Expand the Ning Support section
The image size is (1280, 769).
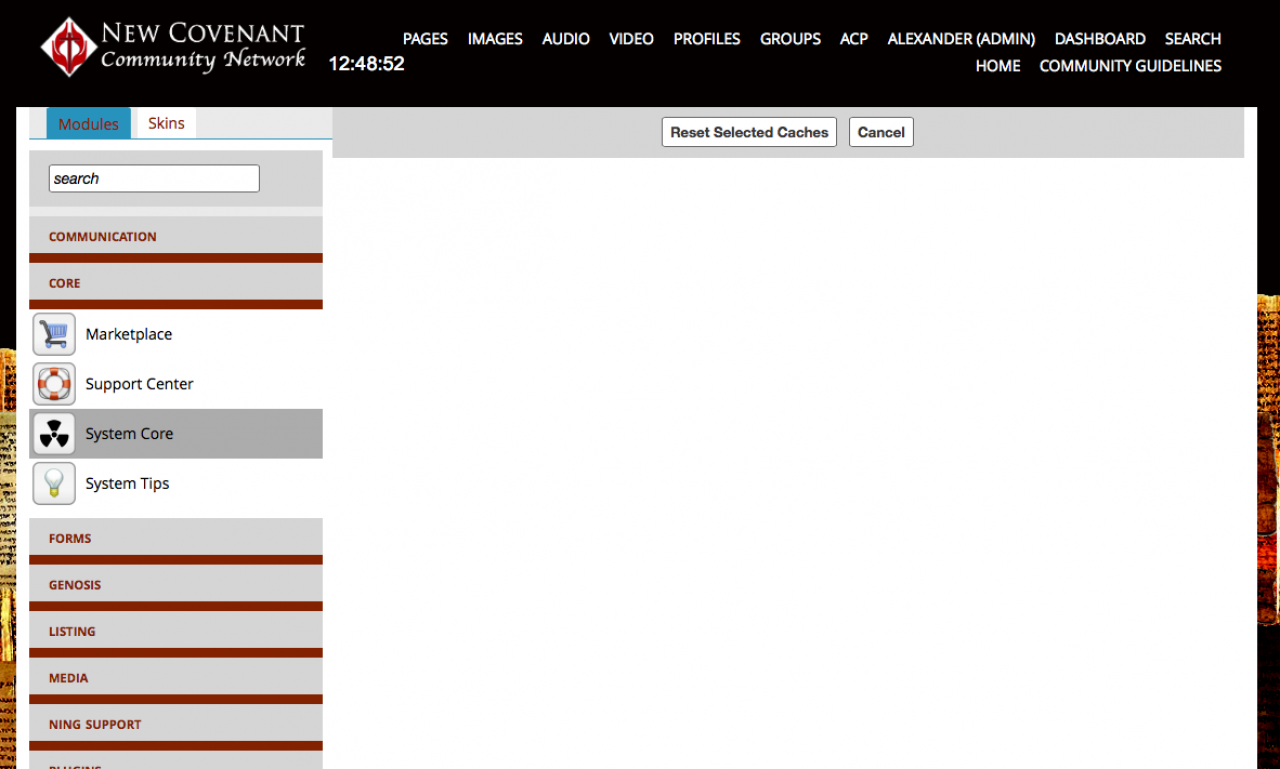[176, 724]
